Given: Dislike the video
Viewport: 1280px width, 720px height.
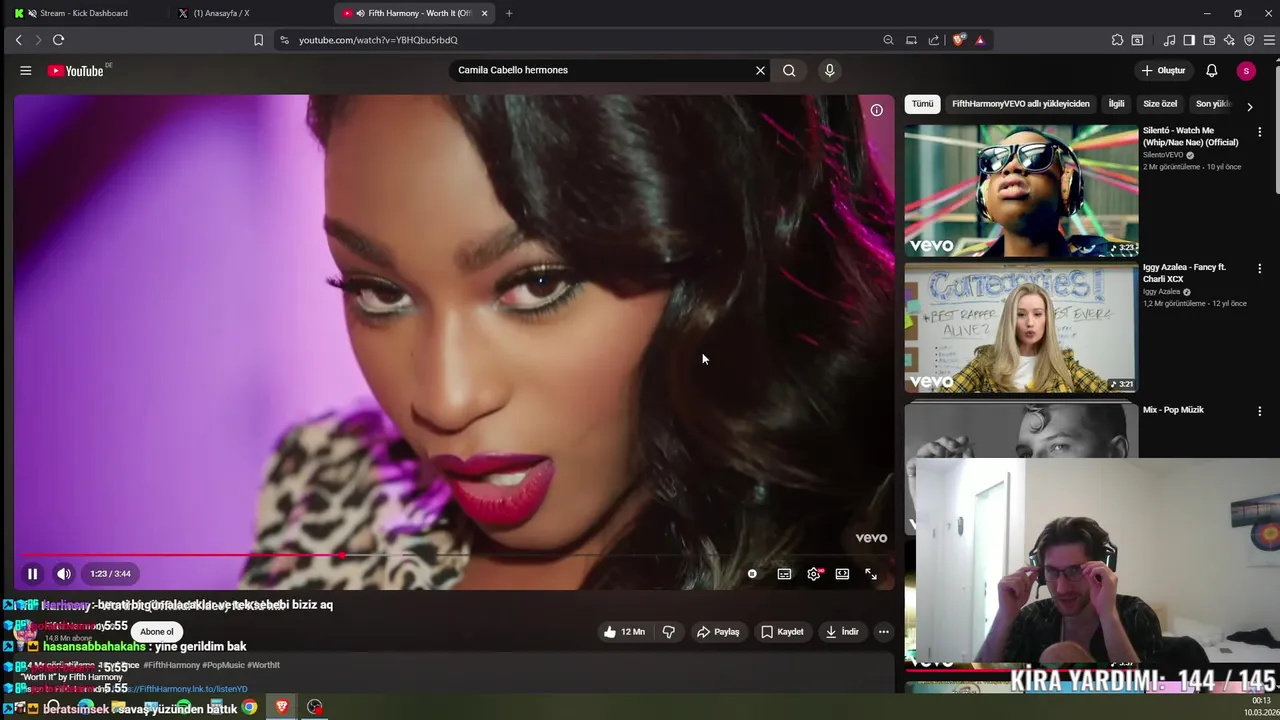Looking at the screenshot, I should pyautogui.click(x=668, y=632).
